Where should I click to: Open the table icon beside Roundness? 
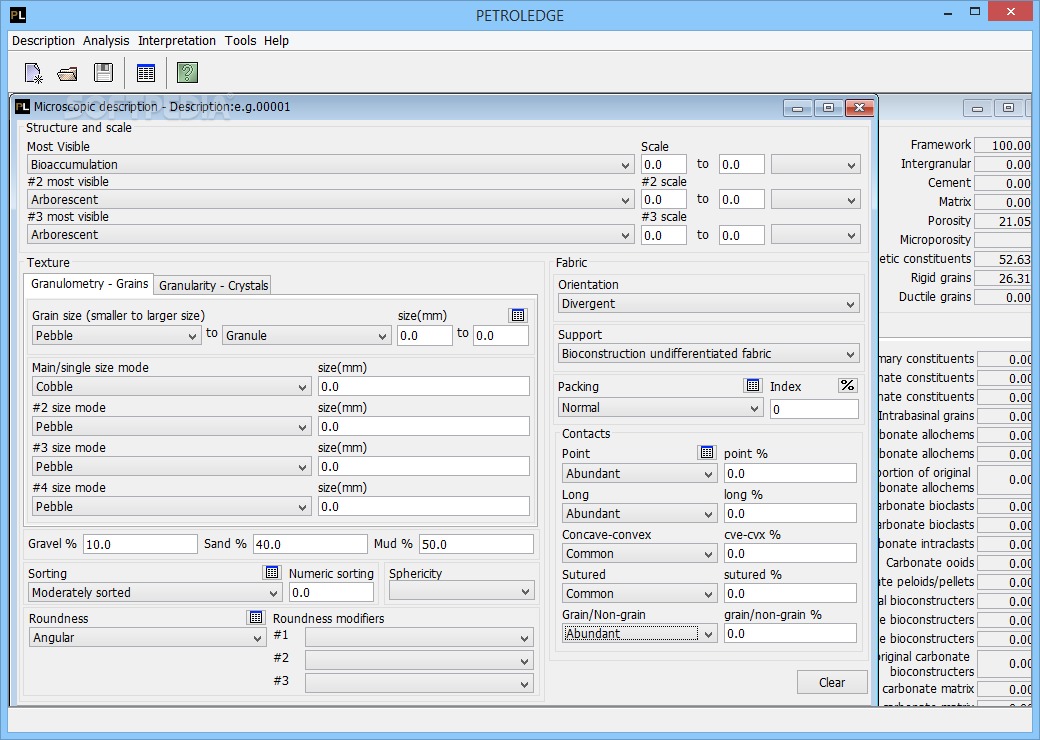coord(256,617)
